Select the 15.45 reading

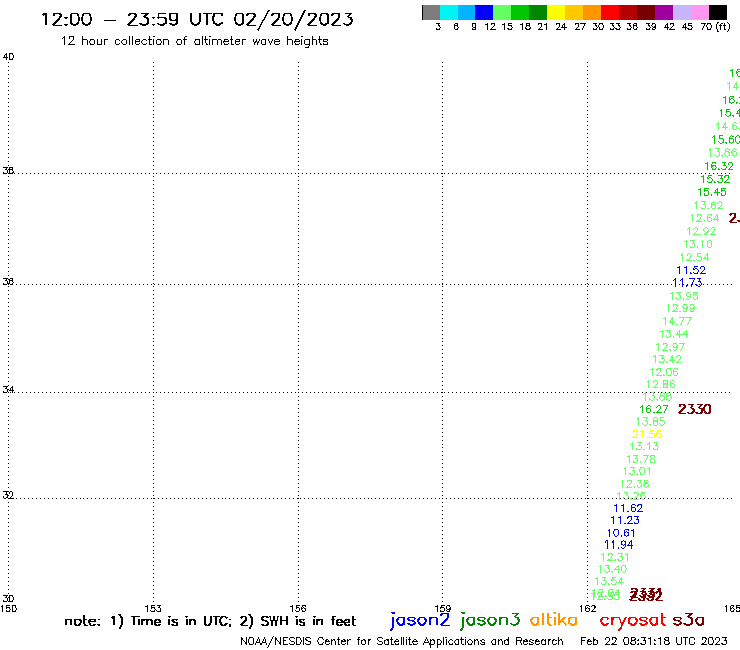coord(712,192)
